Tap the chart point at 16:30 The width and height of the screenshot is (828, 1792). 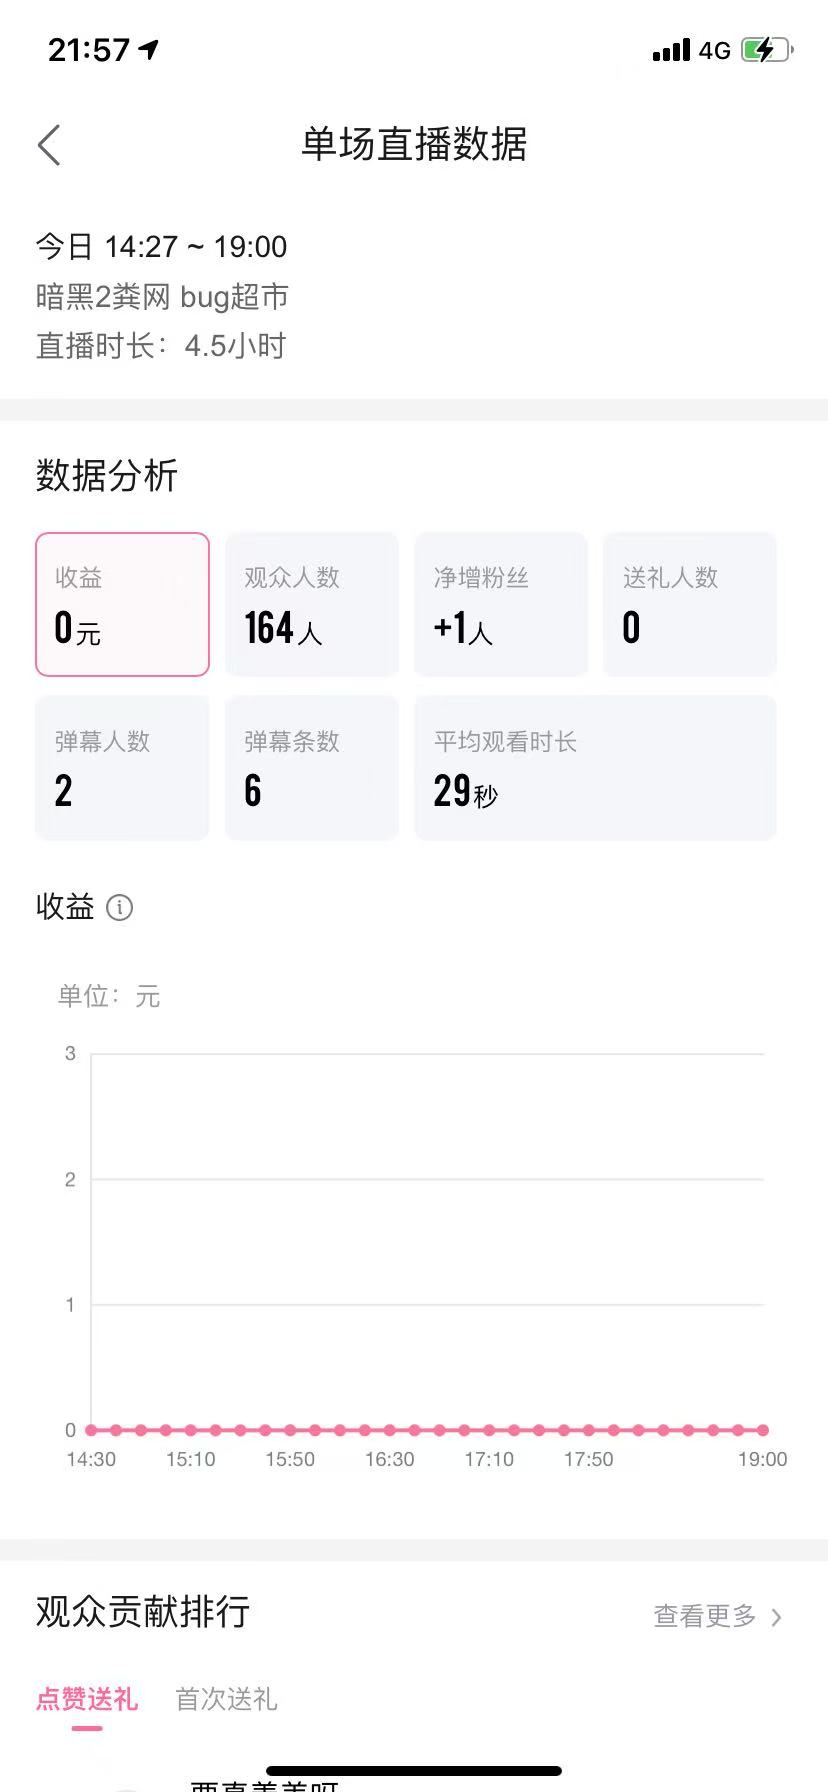390,1430
